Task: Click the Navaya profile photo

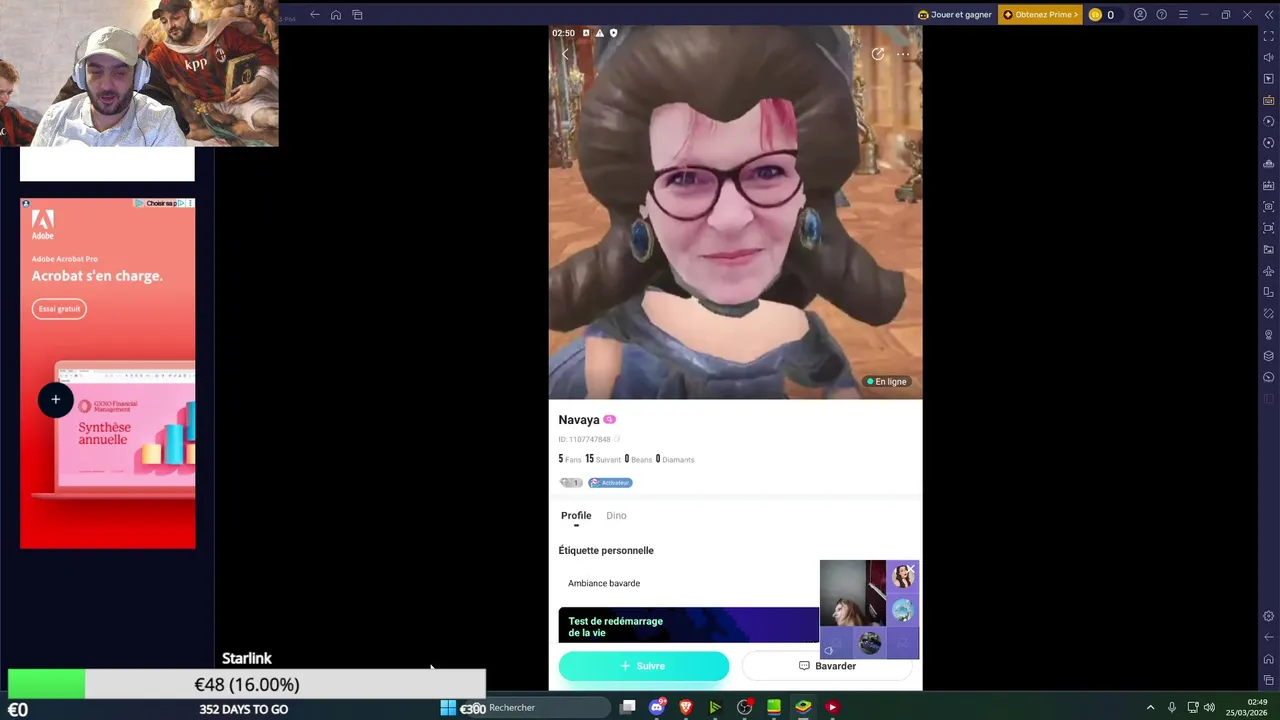Action: click(735, 212)
